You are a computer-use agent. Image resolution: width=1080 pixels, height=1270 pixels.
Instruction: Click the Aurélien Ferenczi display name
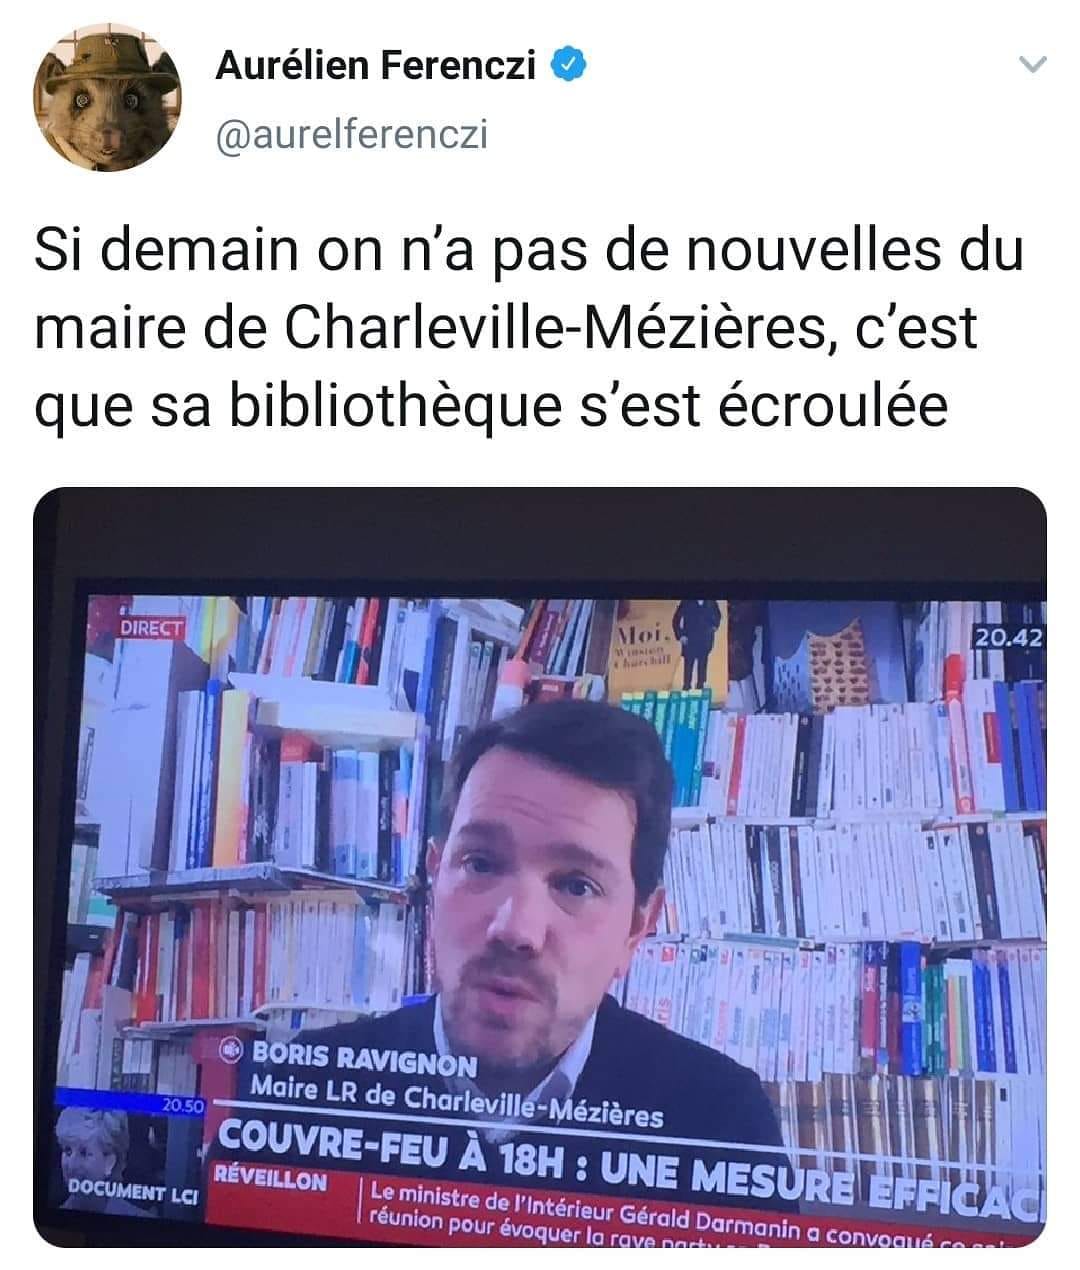pos(376,66)
